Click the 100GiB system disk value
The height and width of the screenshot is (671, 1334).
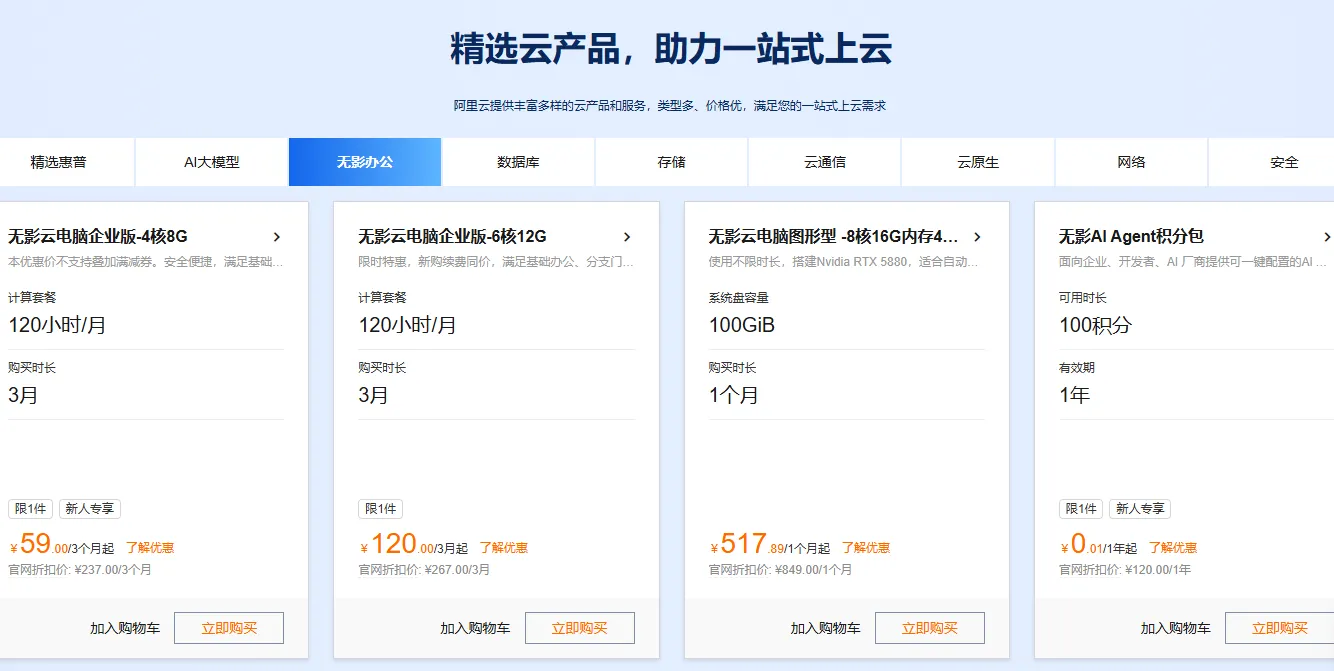point(742,325)
